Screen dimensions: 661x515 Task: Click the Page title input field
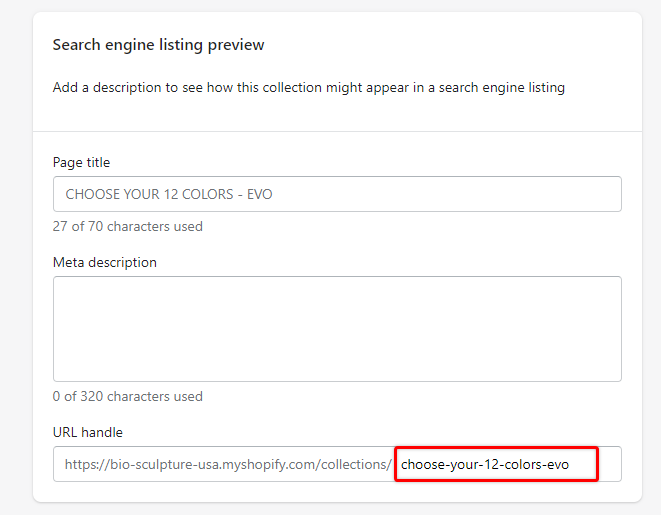[336, 194]
